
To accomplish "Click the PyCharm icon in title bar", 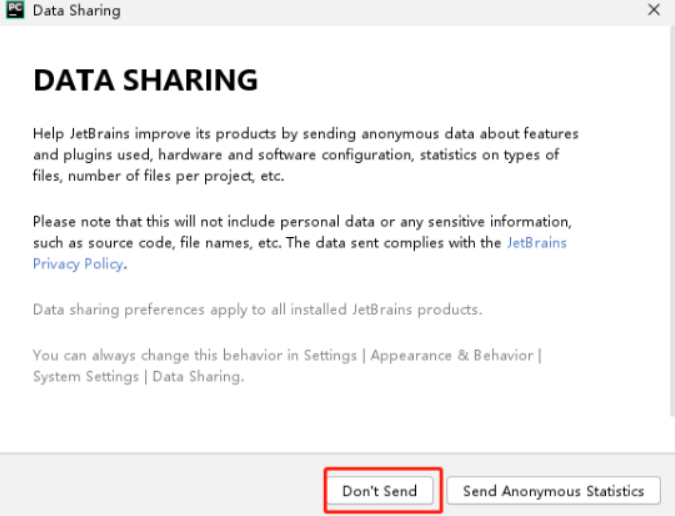I will [15, 10].
